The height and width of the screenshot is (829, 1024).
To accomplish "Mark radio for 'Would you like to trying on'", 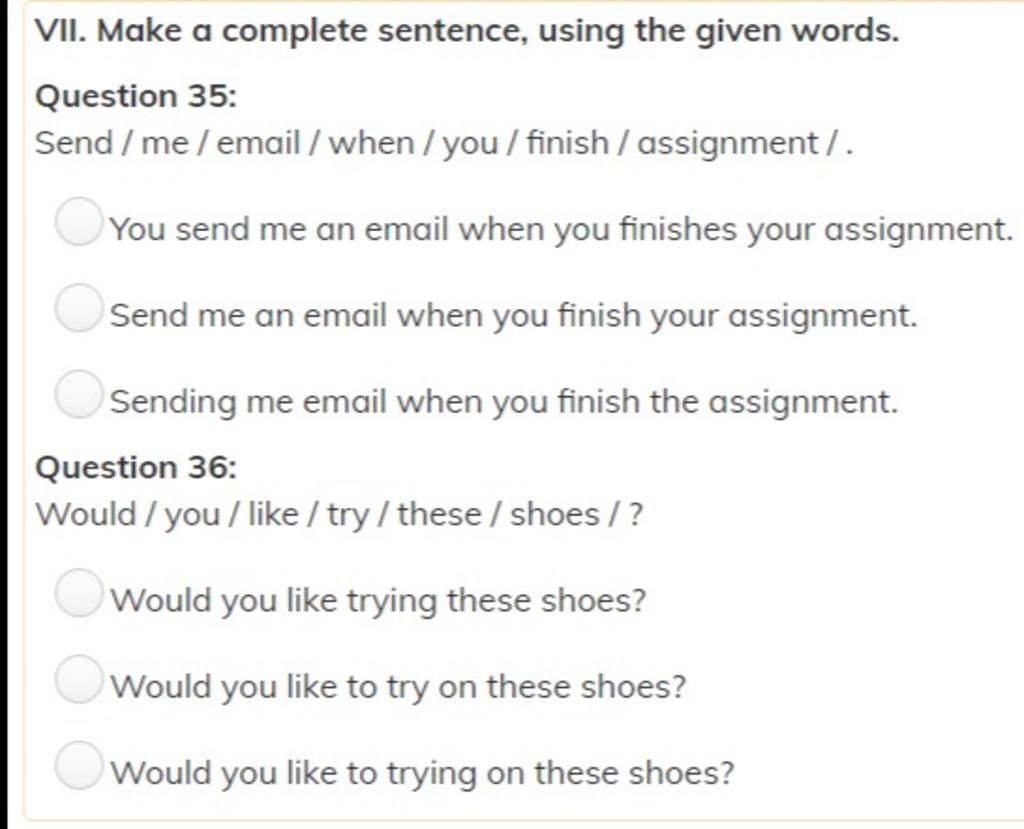I will pyautogui.click(x=79, y=765).
